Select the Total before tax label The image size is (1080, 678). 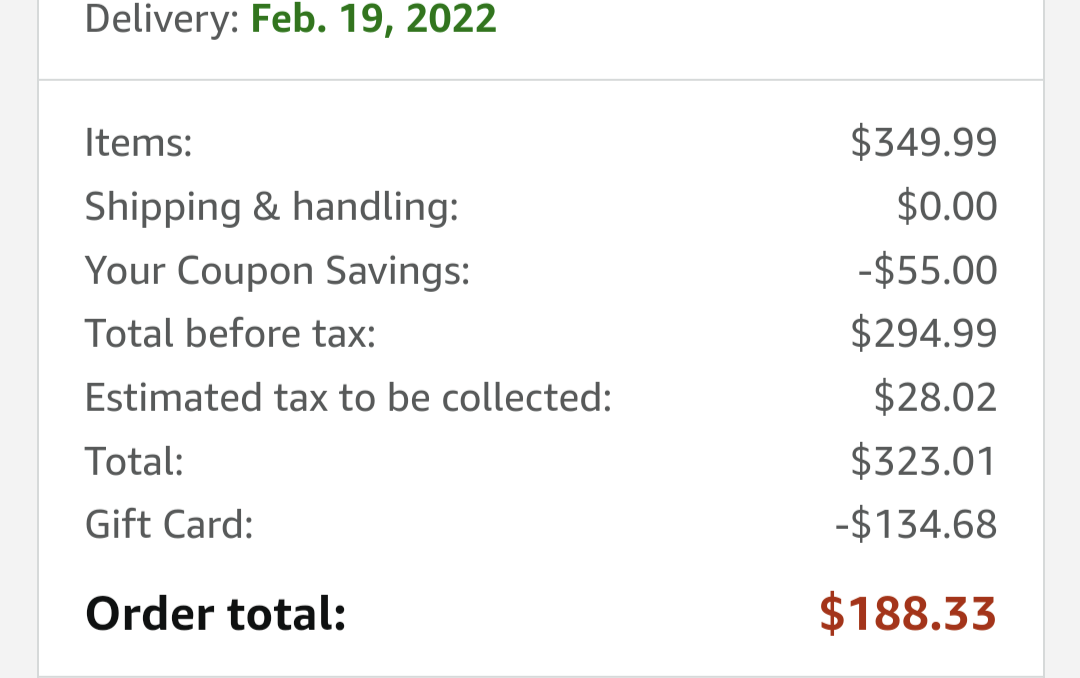[230, 333]
